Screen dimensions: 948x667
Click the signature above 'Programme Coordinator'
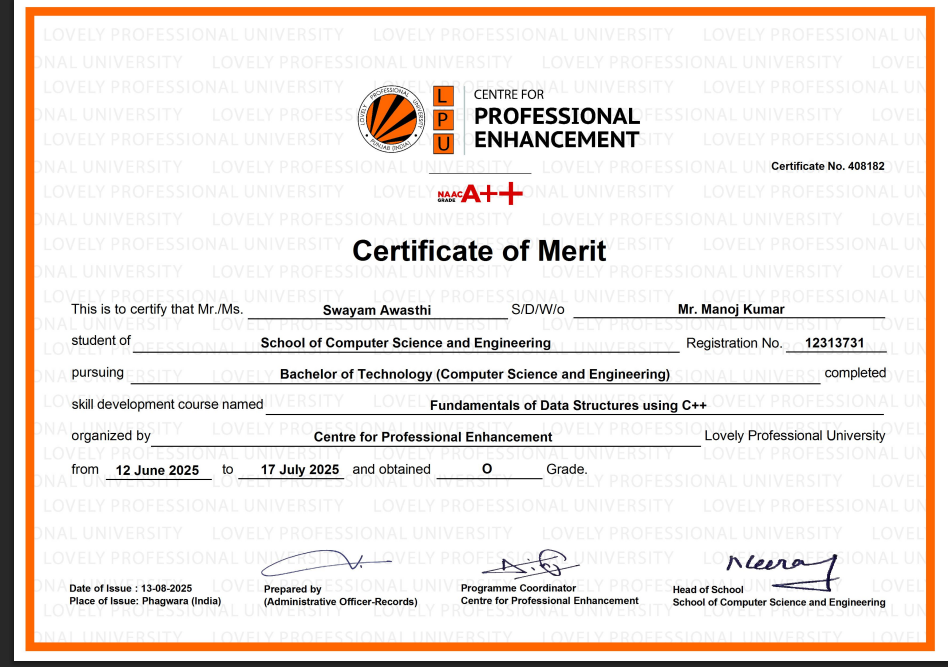(x=531, y=564)
